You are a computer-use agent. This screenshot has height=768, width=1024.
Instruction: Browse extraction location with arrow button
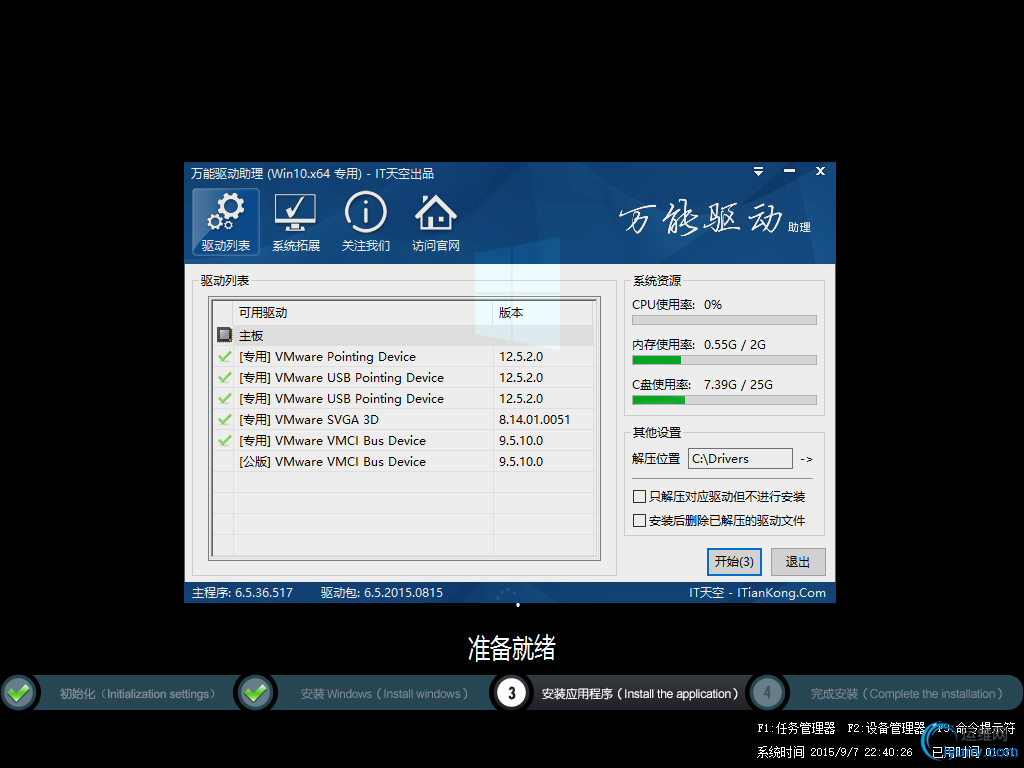point(807,459)
